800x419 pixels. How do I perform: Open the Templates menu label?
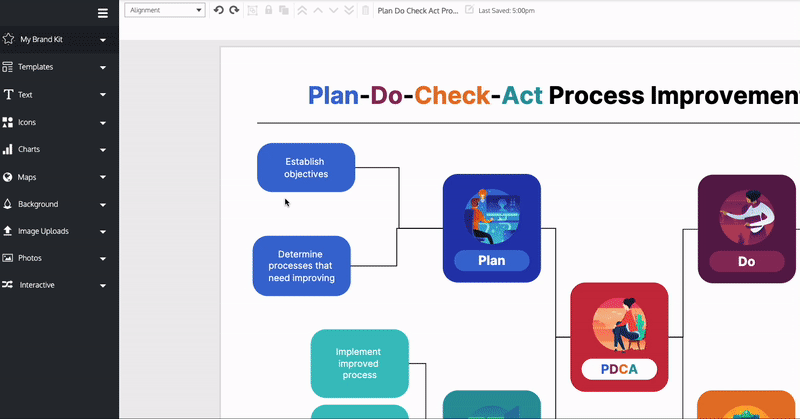(x=35, y=67)
